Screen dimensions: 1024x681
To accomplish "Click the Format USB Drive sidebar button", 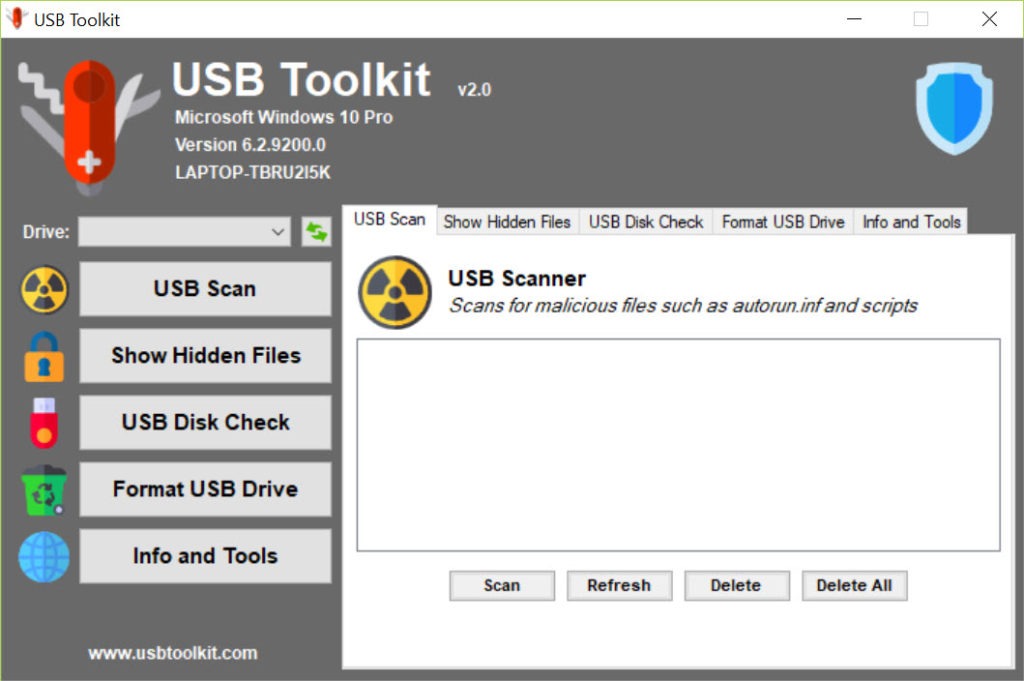I will click(205, 489).
